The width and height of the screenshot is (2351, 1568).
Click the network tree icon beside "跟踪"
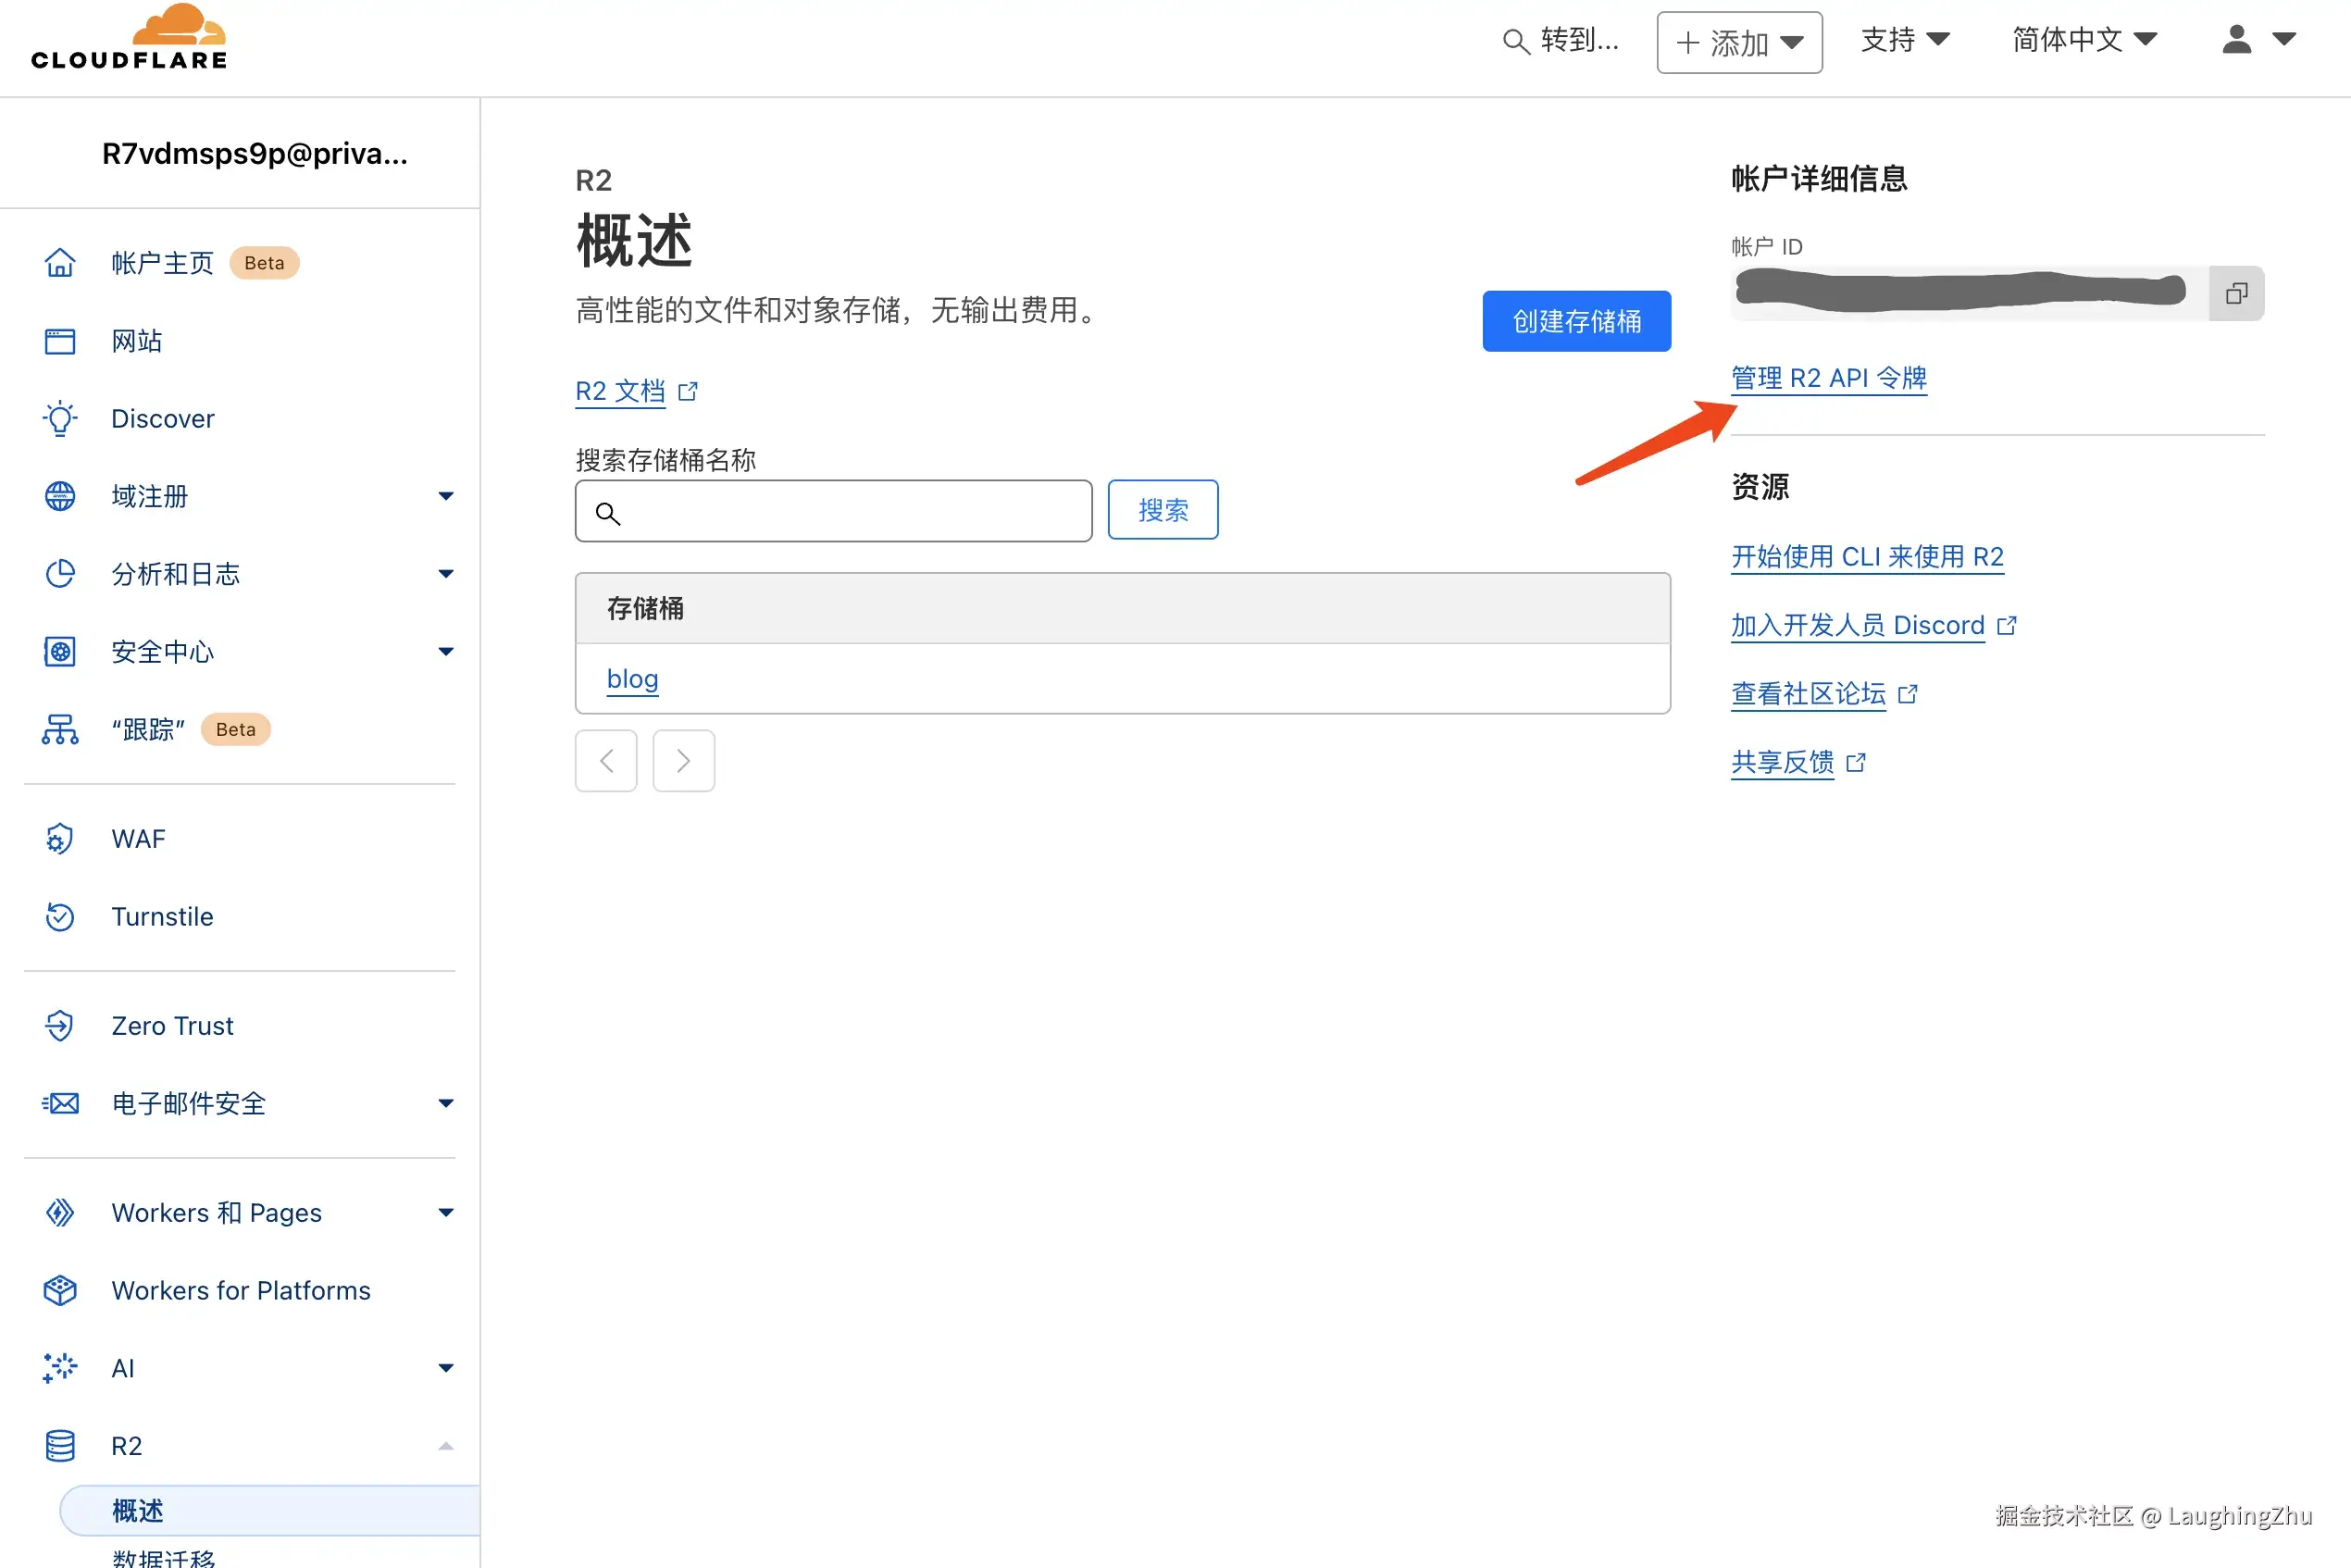(x=60, y=729)
